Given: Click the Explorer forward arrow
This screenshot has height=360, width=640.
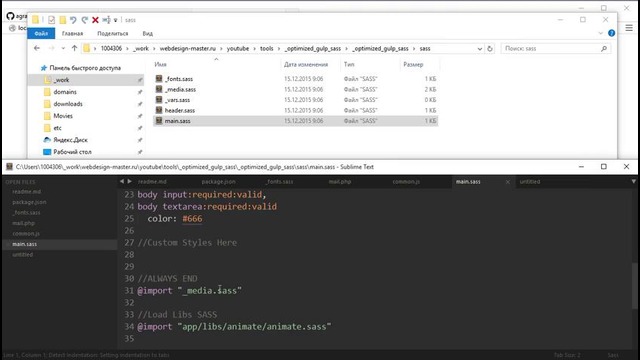Looking at the screenshot, I should pyautogui.click(x=51, y=48).
